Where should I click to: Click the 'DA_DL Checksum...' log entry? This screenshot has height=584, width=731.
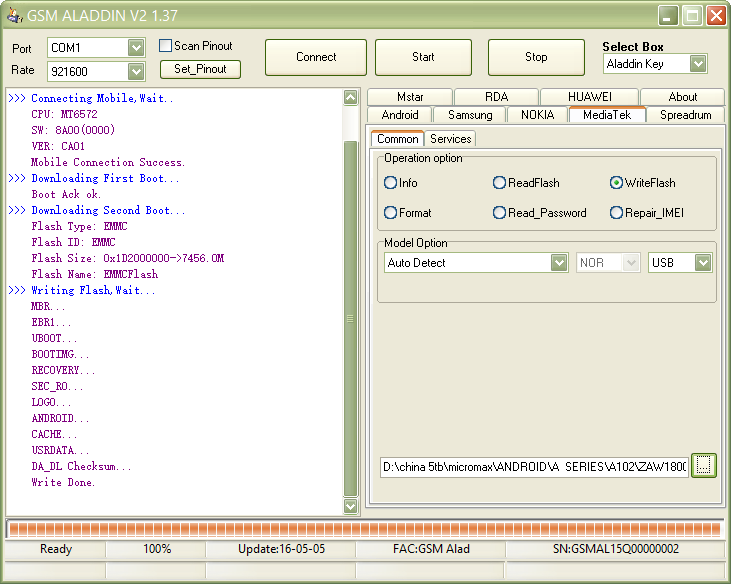(x=81, y=467)
